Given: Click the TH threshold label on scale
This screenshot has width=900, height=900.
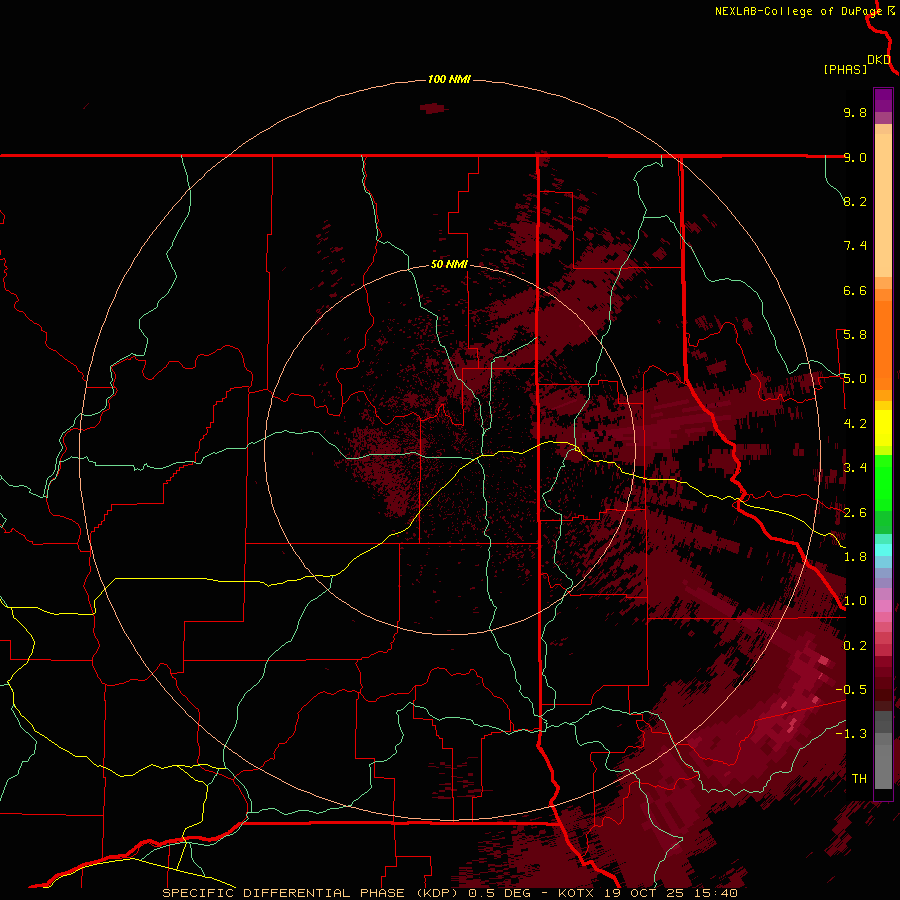Looking at the screenshot, I should (859, 779).
